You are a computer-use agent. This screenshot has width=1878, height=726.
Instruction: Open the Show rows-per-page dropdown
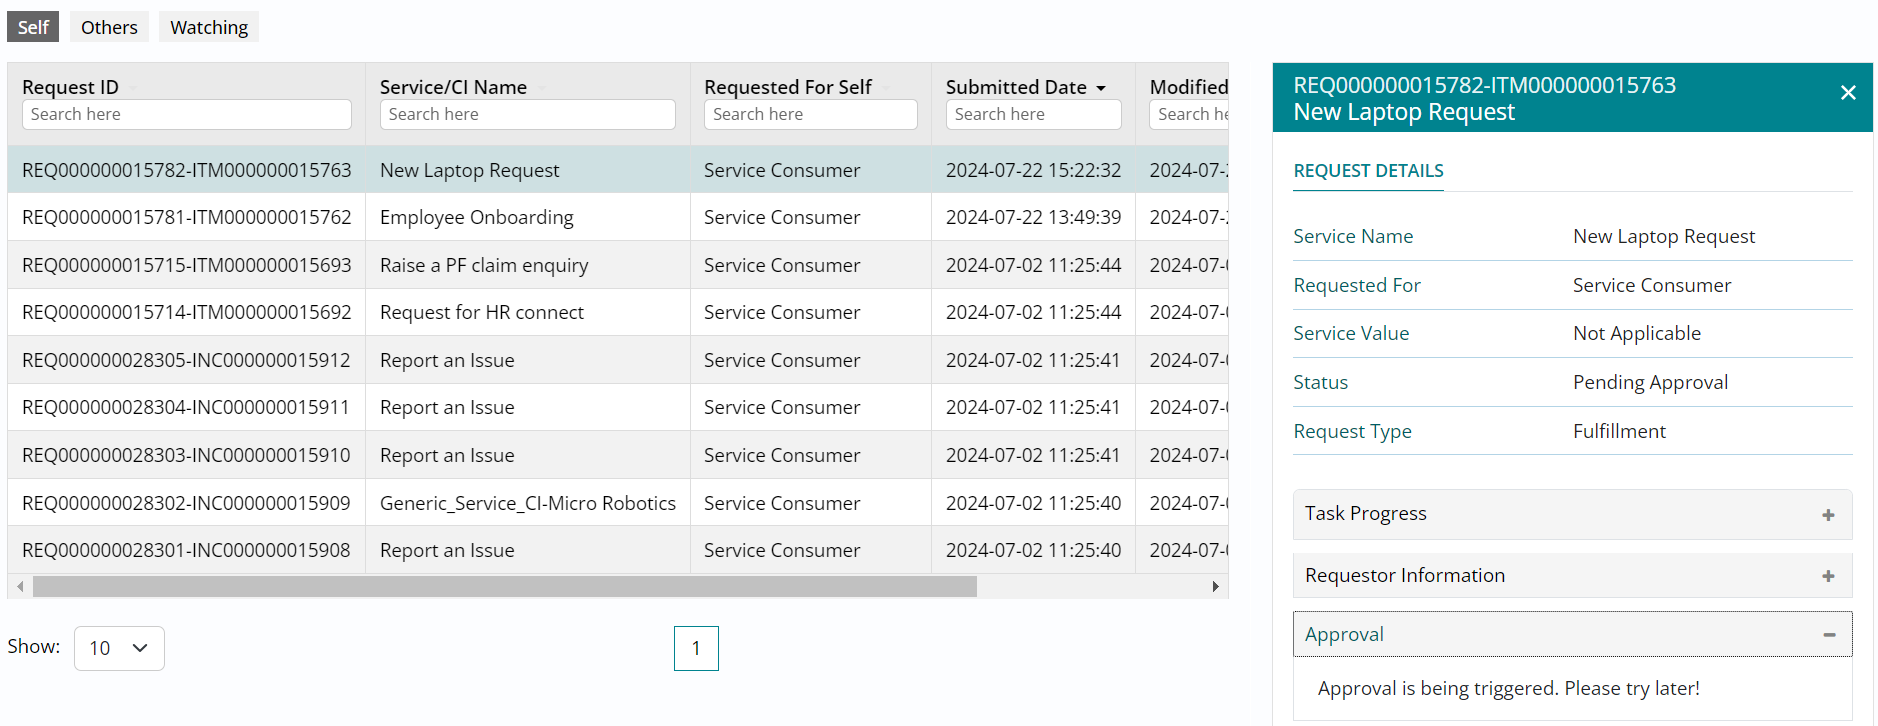pos(119,648)
